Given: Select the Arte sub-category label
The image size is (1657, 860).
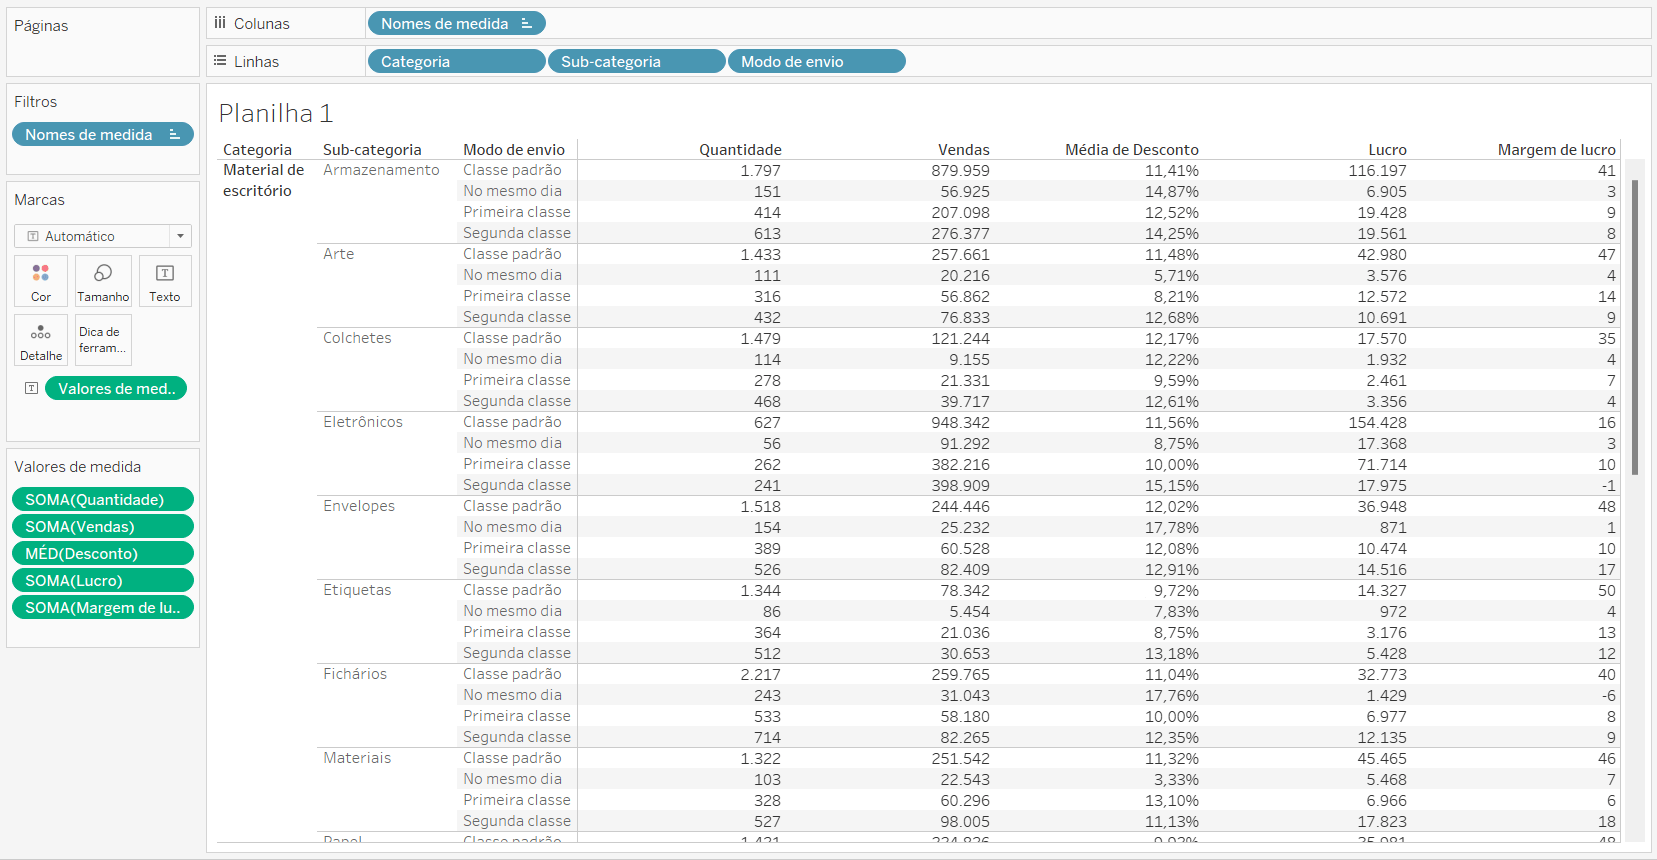Looking at the screenshot, I should (x=338, y=254).
